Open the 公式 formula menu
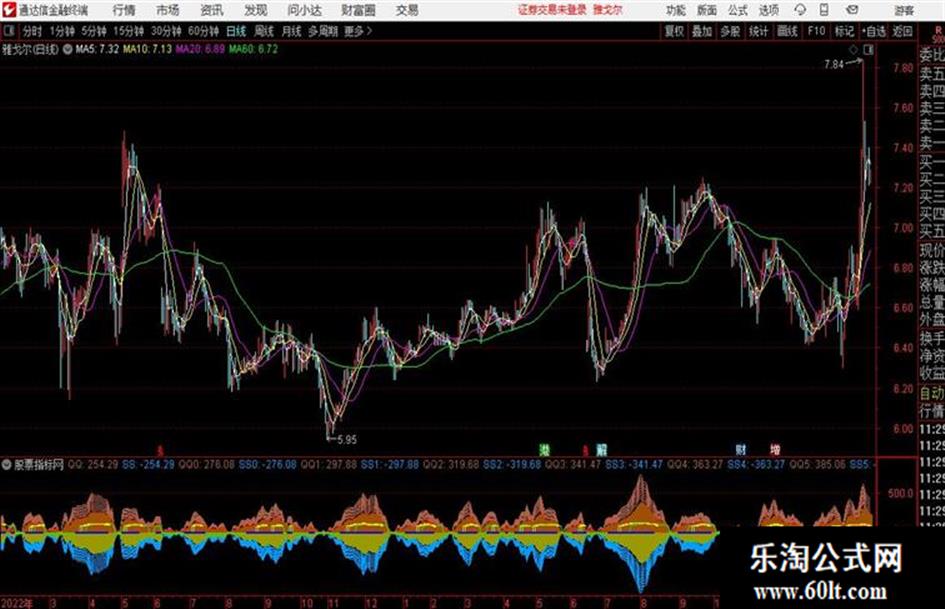The height and width of the screenshot is (609, 945). 738,10
